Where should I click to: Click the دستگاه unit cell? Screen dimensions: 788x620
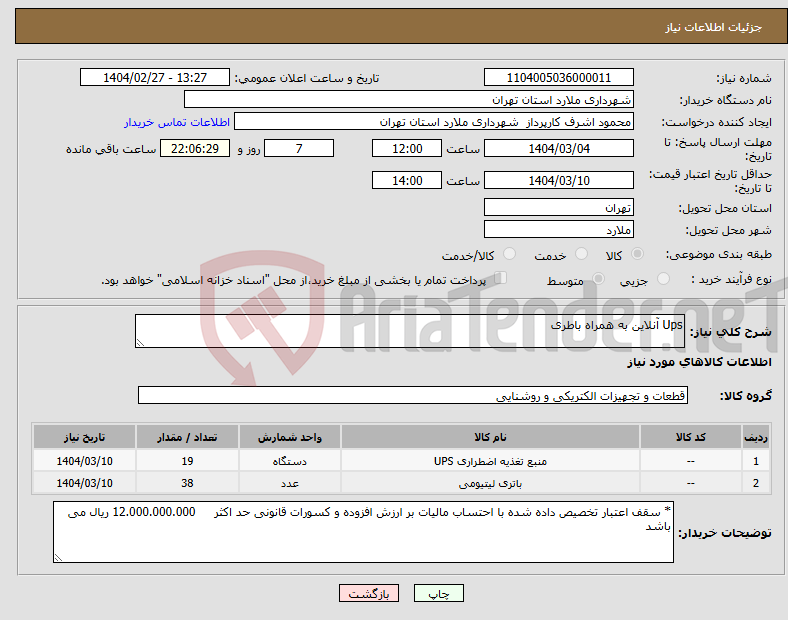290,461
